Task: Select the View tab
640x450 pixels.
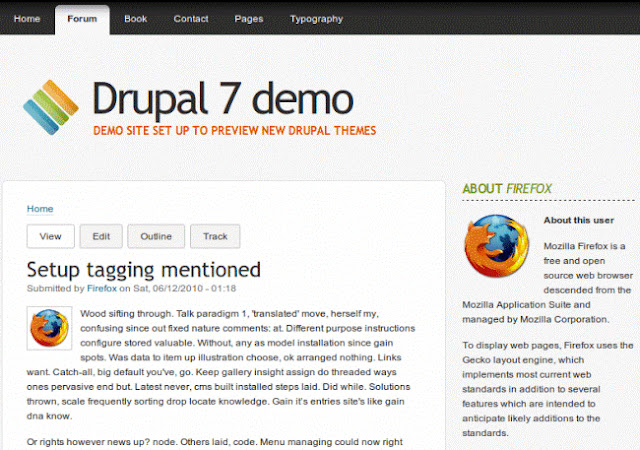Action: coord(51,236)
